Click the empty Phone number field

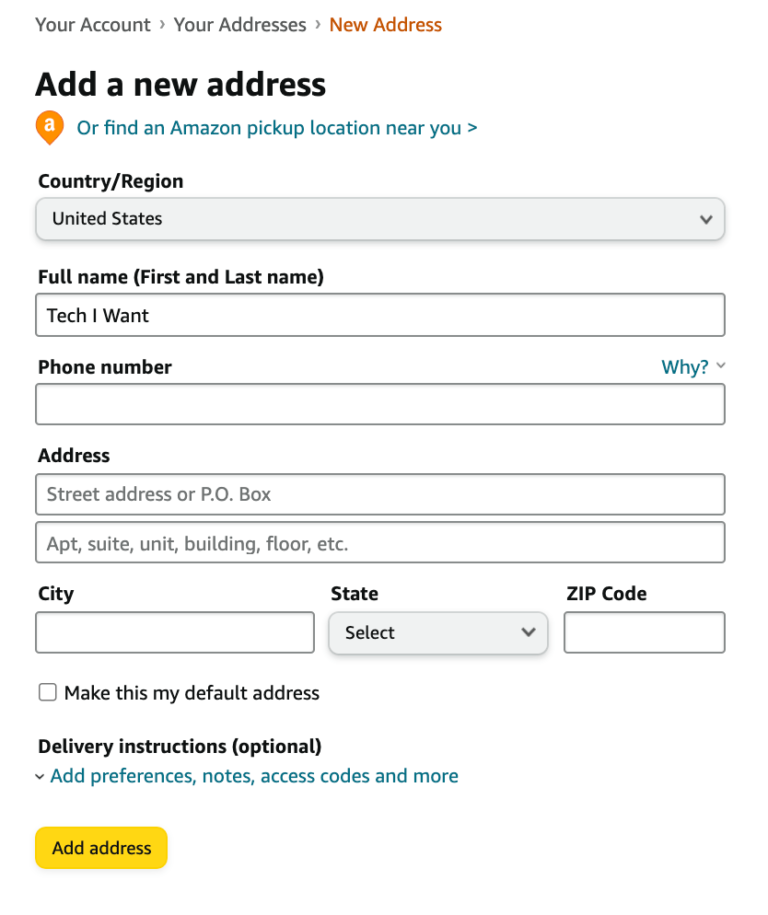[380, 404]
